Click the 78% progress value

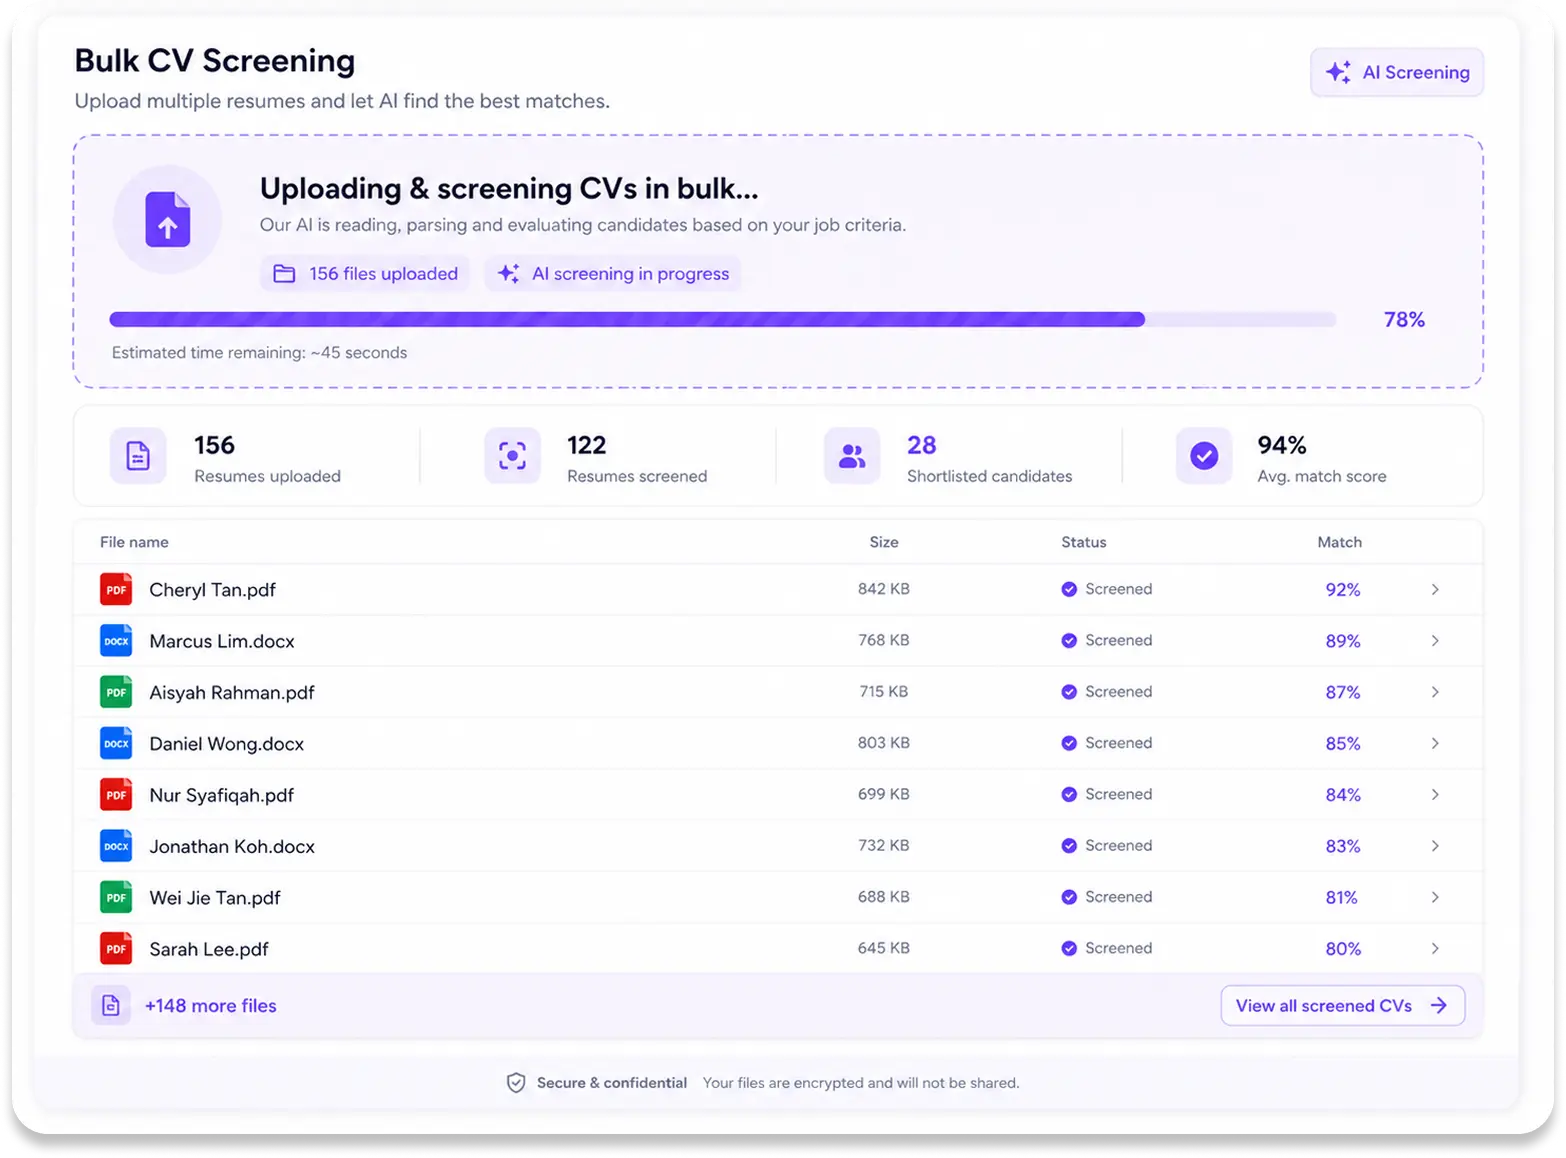click(x=1404, y=320)
